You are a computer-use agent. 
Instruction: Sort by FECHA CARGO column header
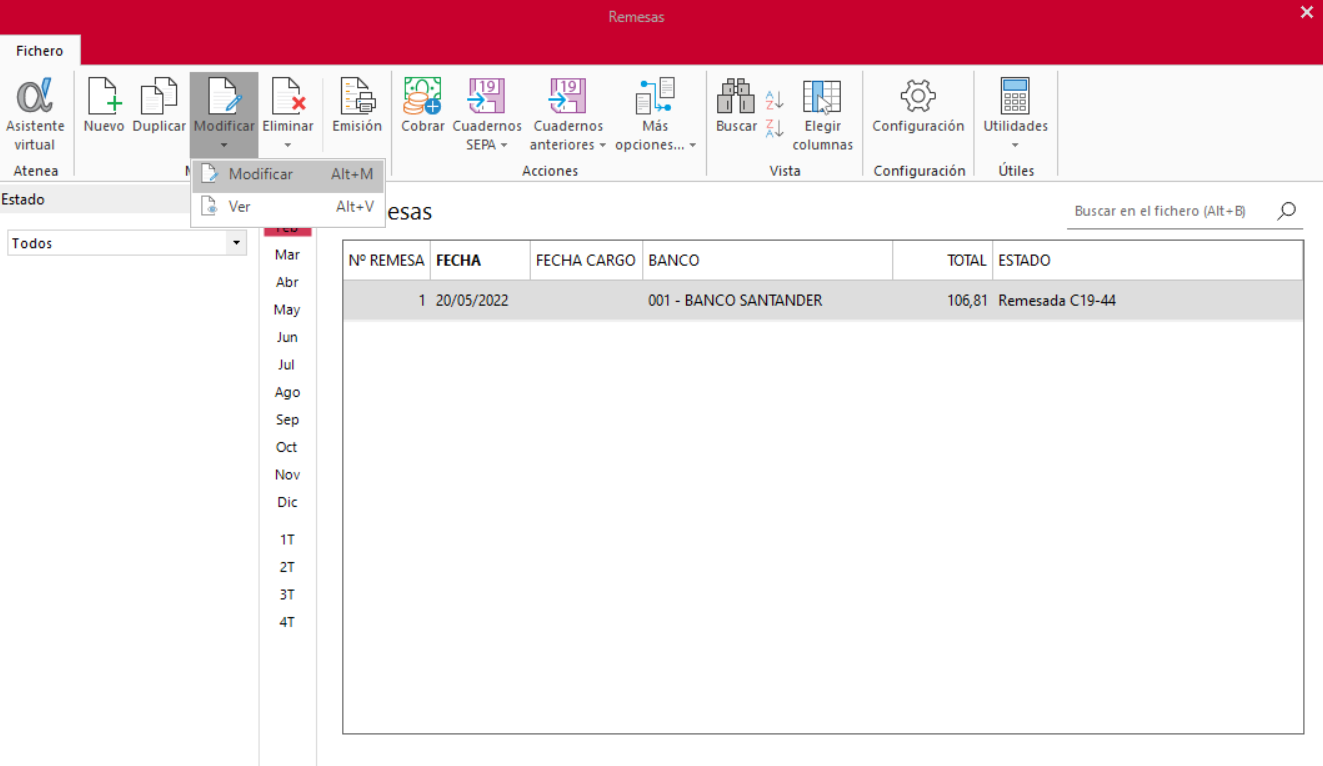(586, 260)
